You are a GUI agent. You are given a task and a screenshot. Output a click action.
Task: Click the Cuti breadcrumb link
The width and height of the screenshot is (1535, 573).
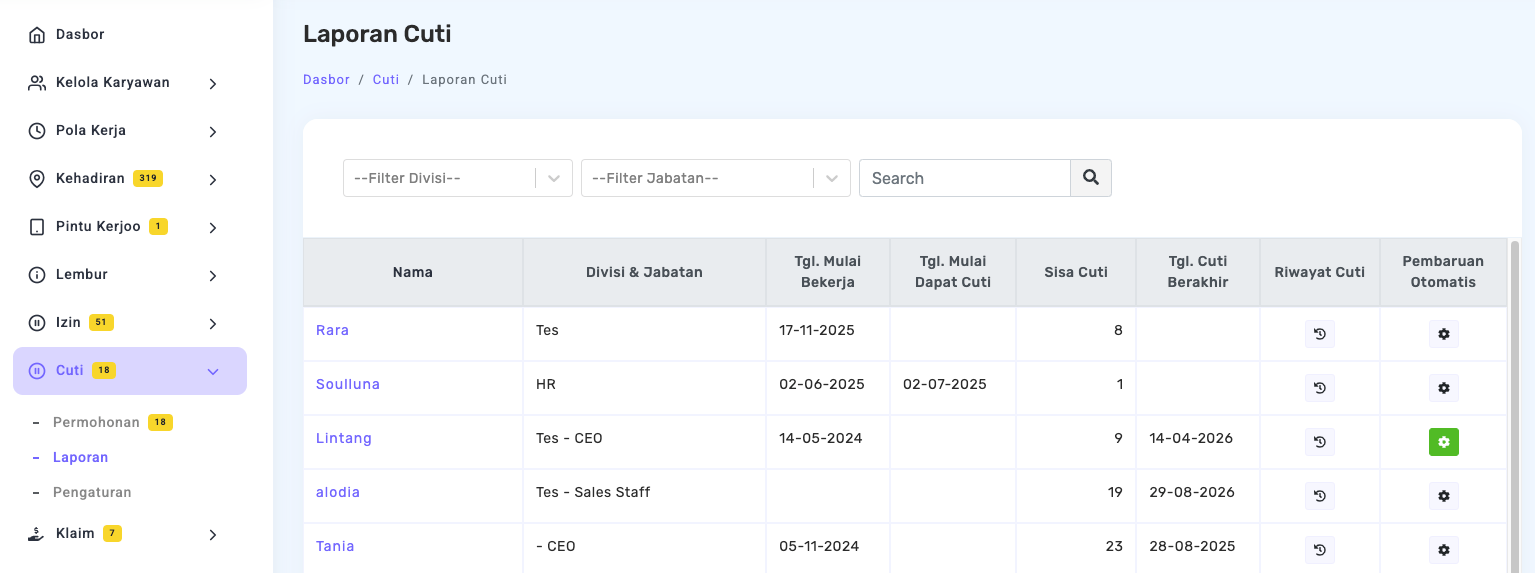point(386,79)
